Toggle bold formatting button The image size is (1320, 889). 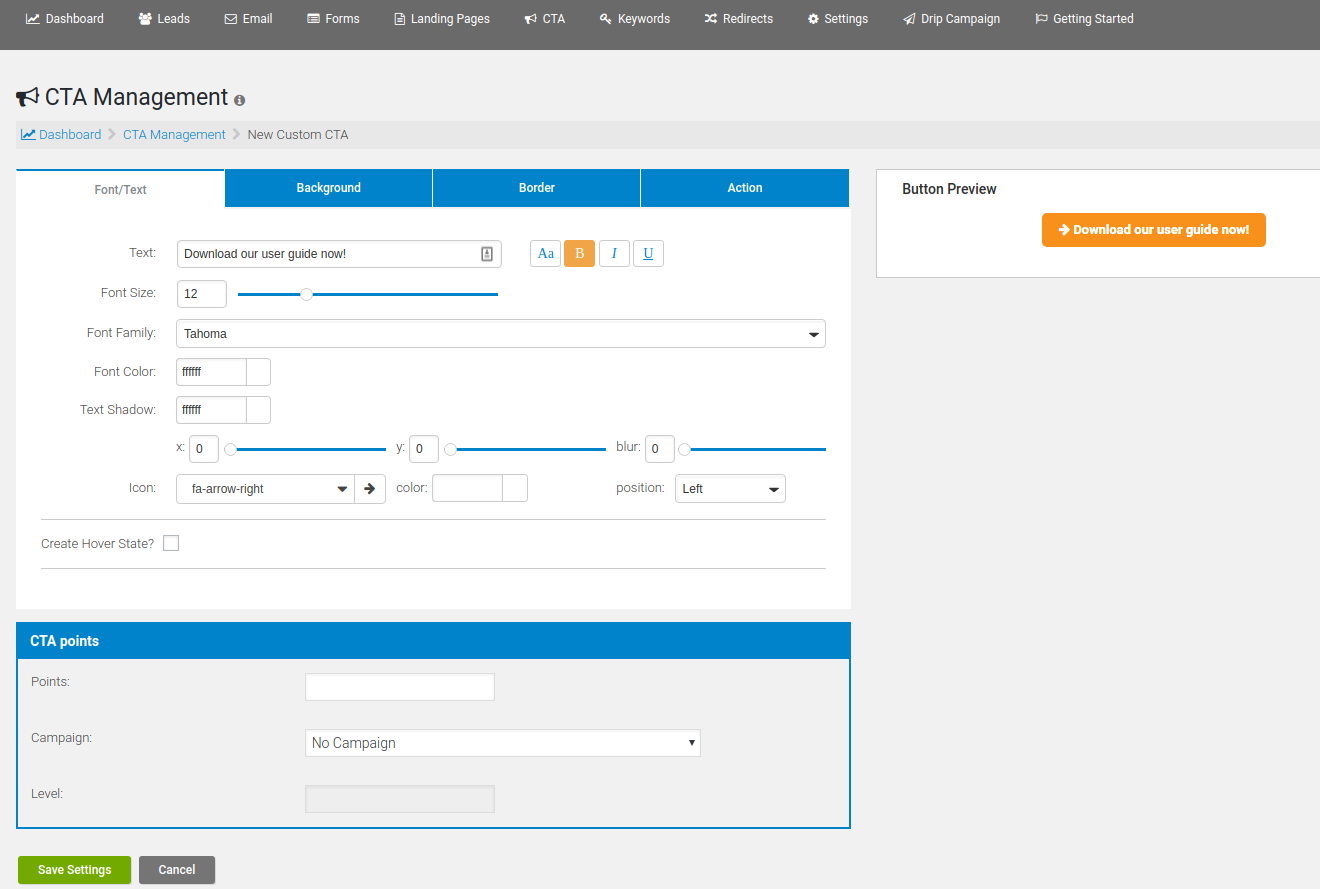pyautogui.click(x=579, y=254)
